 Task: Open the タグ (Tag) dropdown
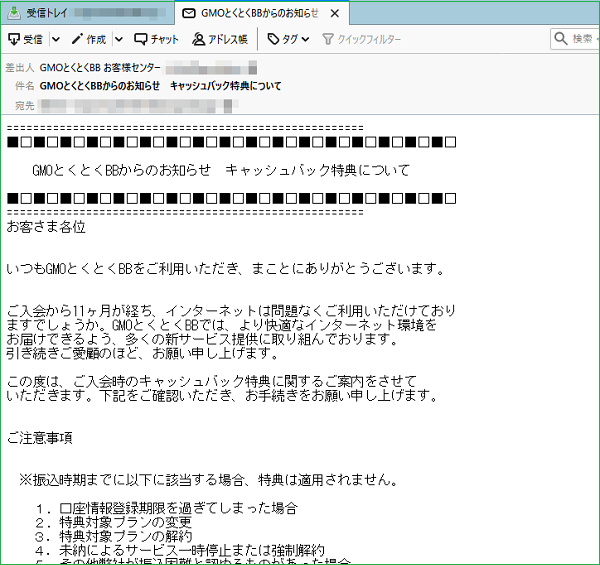tap(288, 39)
